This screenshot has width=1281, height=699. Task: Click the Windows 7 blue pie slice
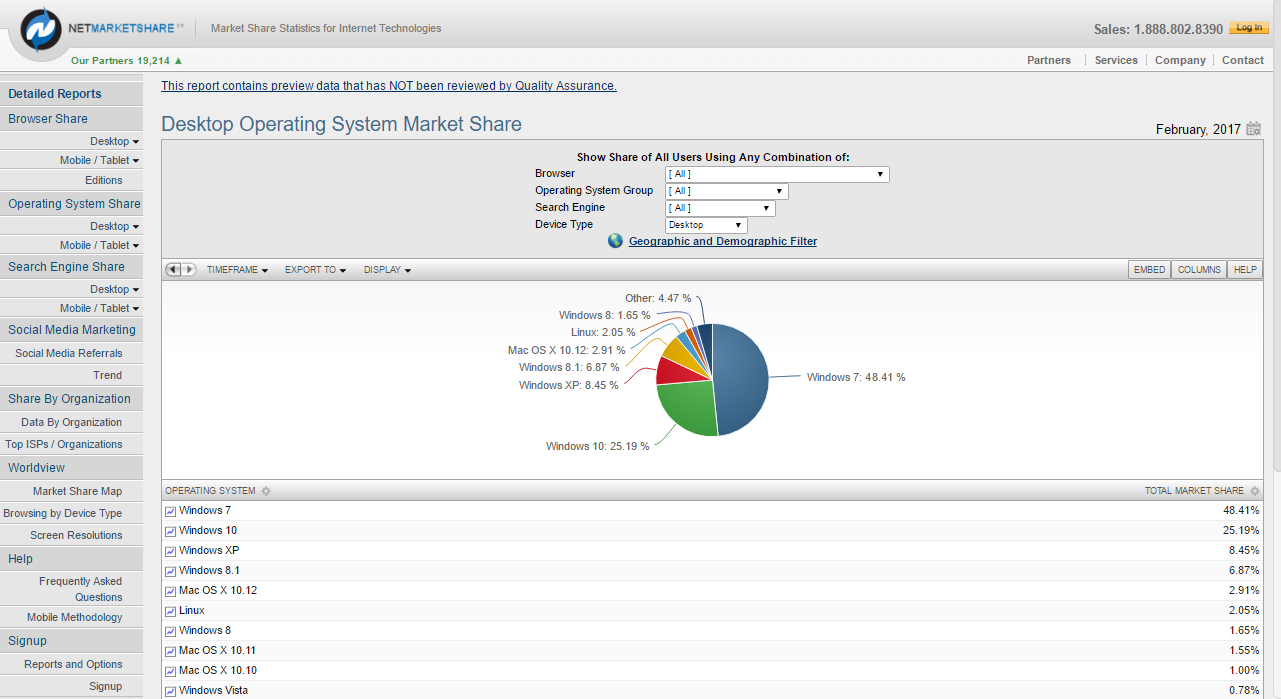click(x=742, y=380)
